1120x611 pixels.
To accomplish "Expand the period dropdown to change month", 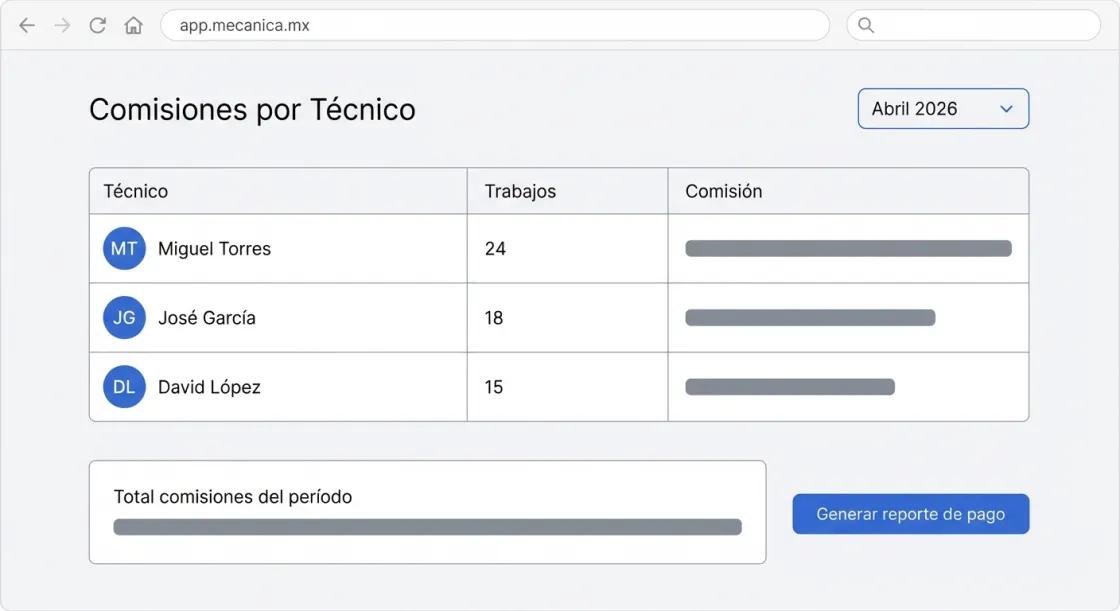I will [941, 108].
